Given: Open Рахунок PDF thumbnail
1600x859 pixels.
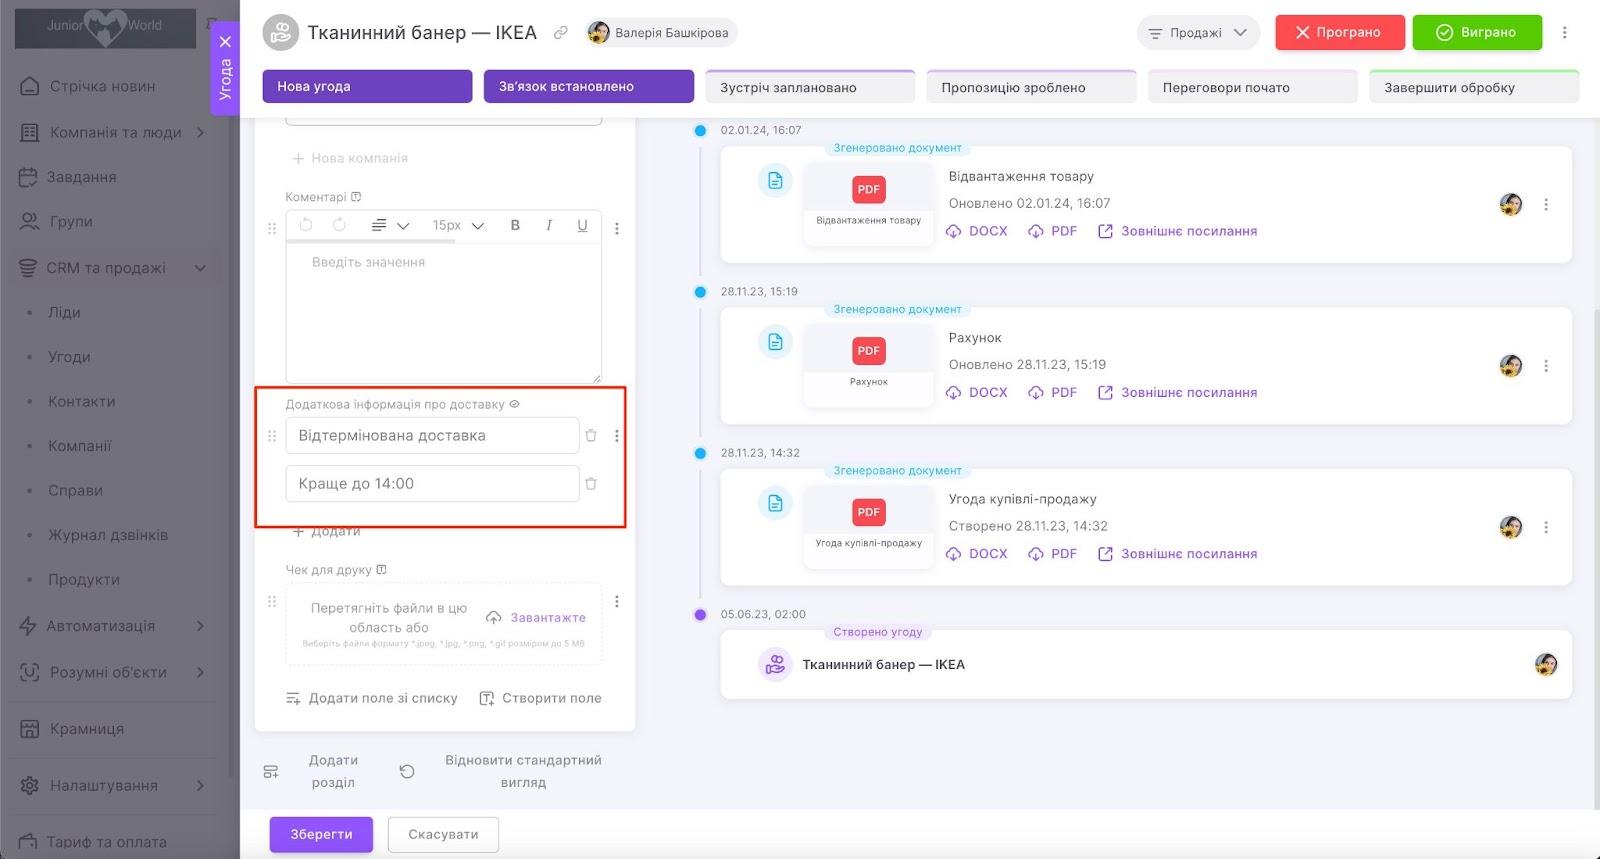Looking at the screenshot, I should (868, 364).
